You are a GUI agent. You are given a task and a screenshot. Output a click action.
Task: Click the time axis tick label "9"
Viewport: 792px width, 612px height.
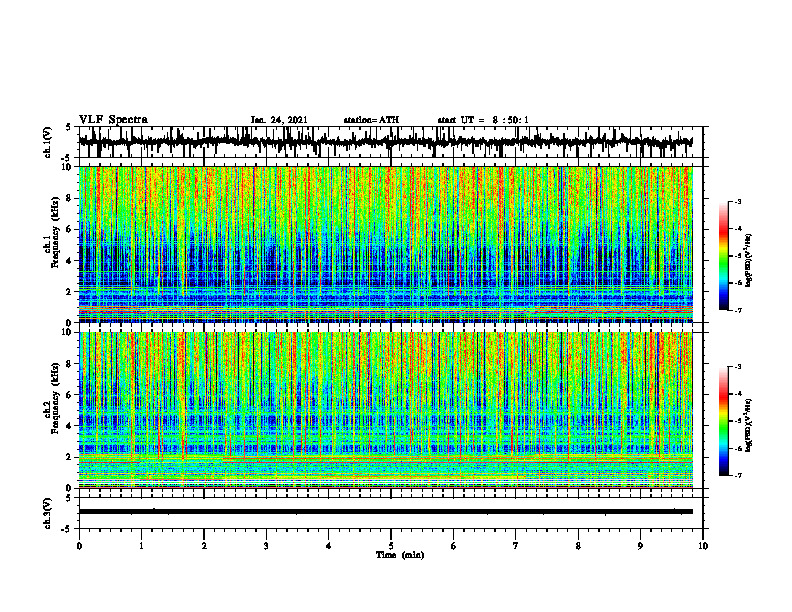[640, 546]
